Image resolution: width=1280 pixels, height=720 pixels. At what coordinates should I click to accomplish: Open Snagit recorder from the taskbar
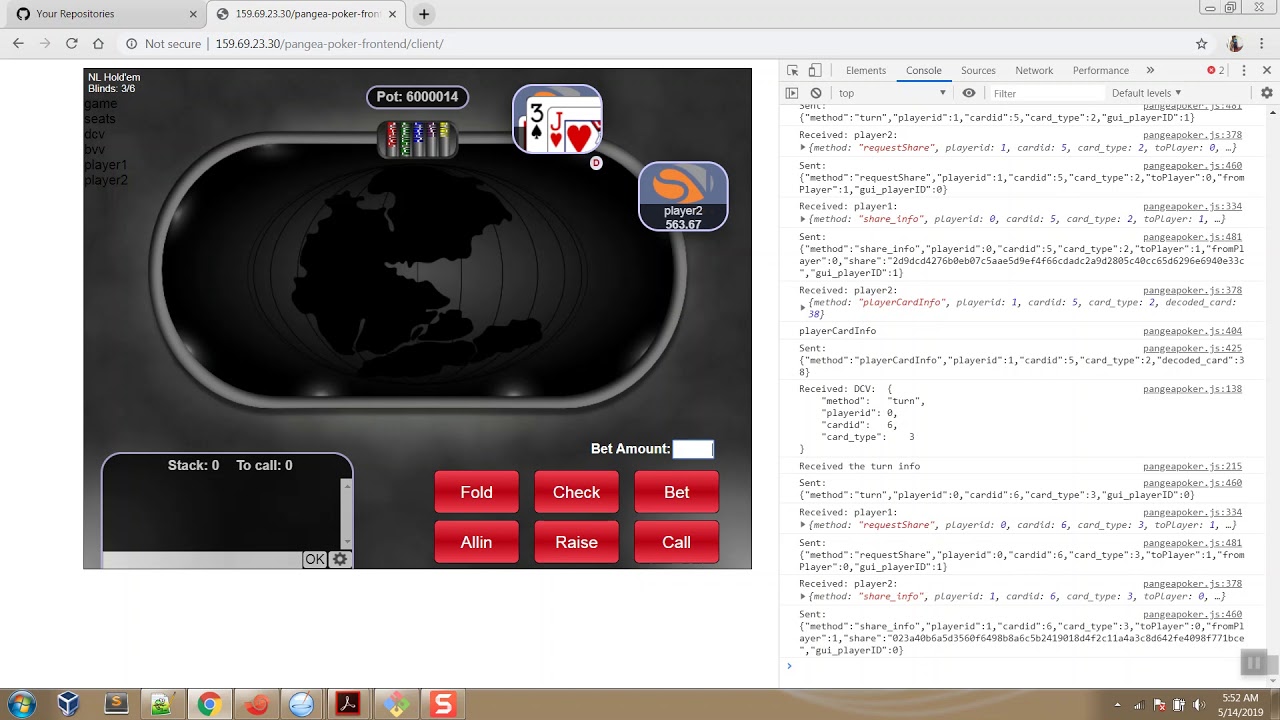pos(442,704)
